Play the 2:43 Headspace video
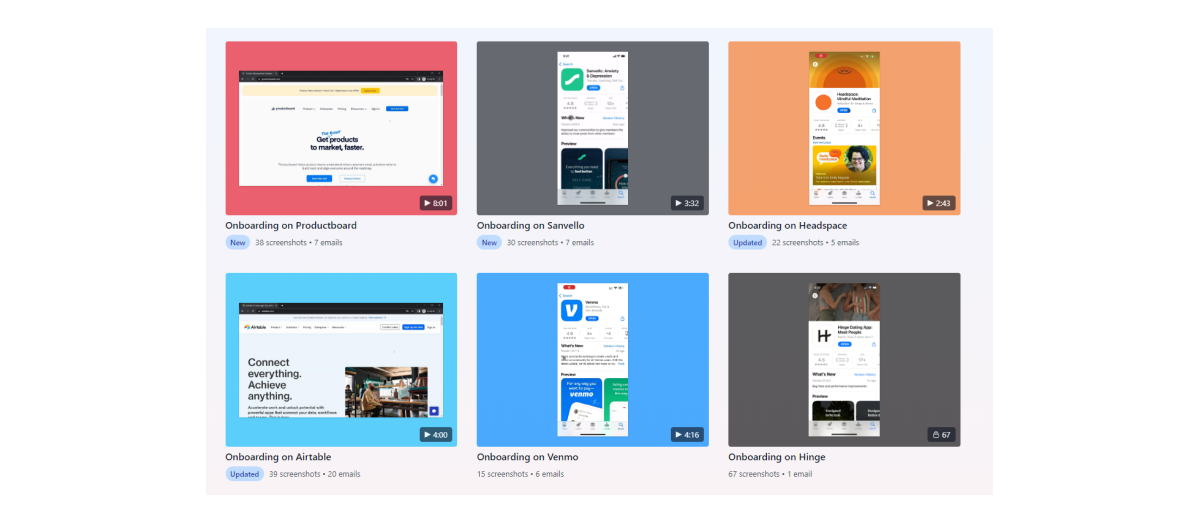1200x522 pixels. pos(939,203)
